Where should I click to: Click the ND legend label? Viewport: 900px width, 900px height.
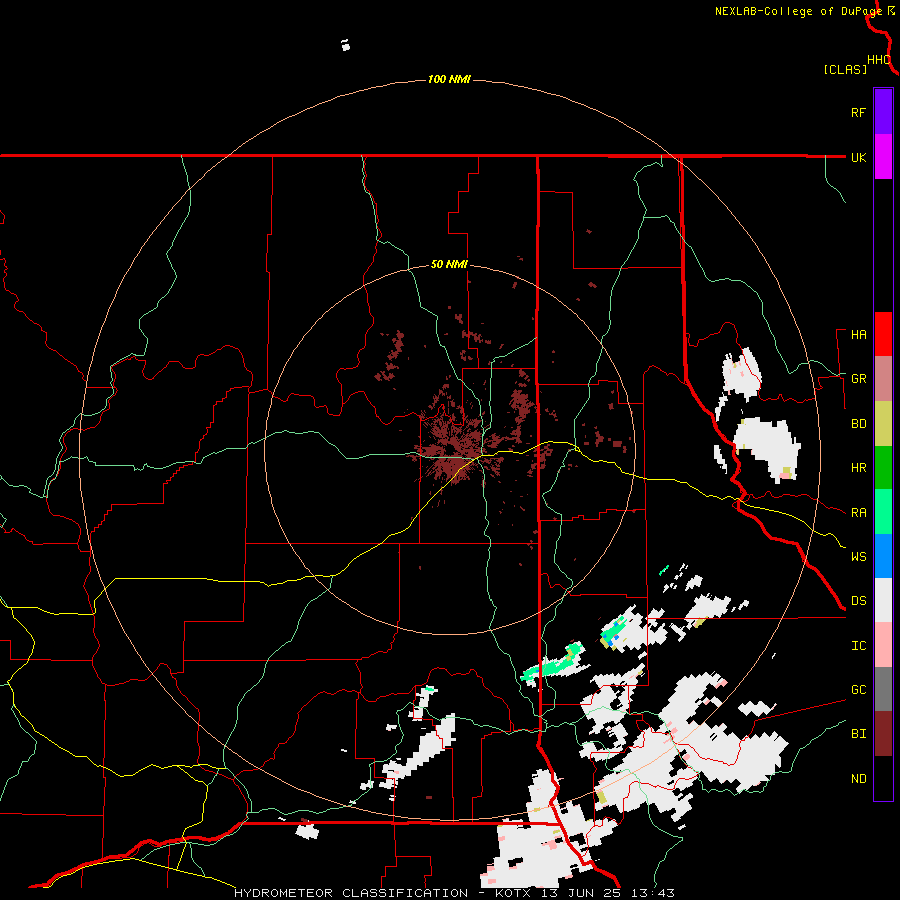858,778
